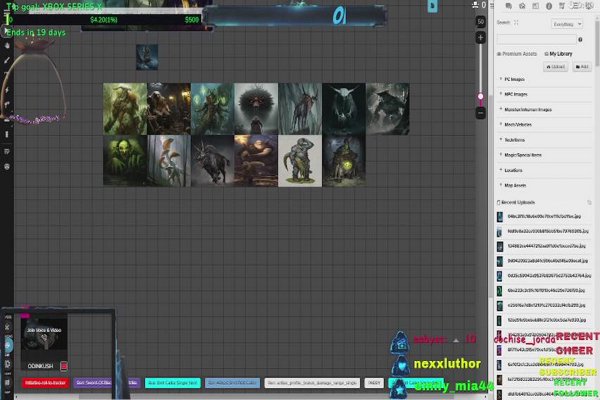Screen dimensions: 600x400
Task: Select the furry round red-eyed creature token
Action: click(x=256, y=109)
